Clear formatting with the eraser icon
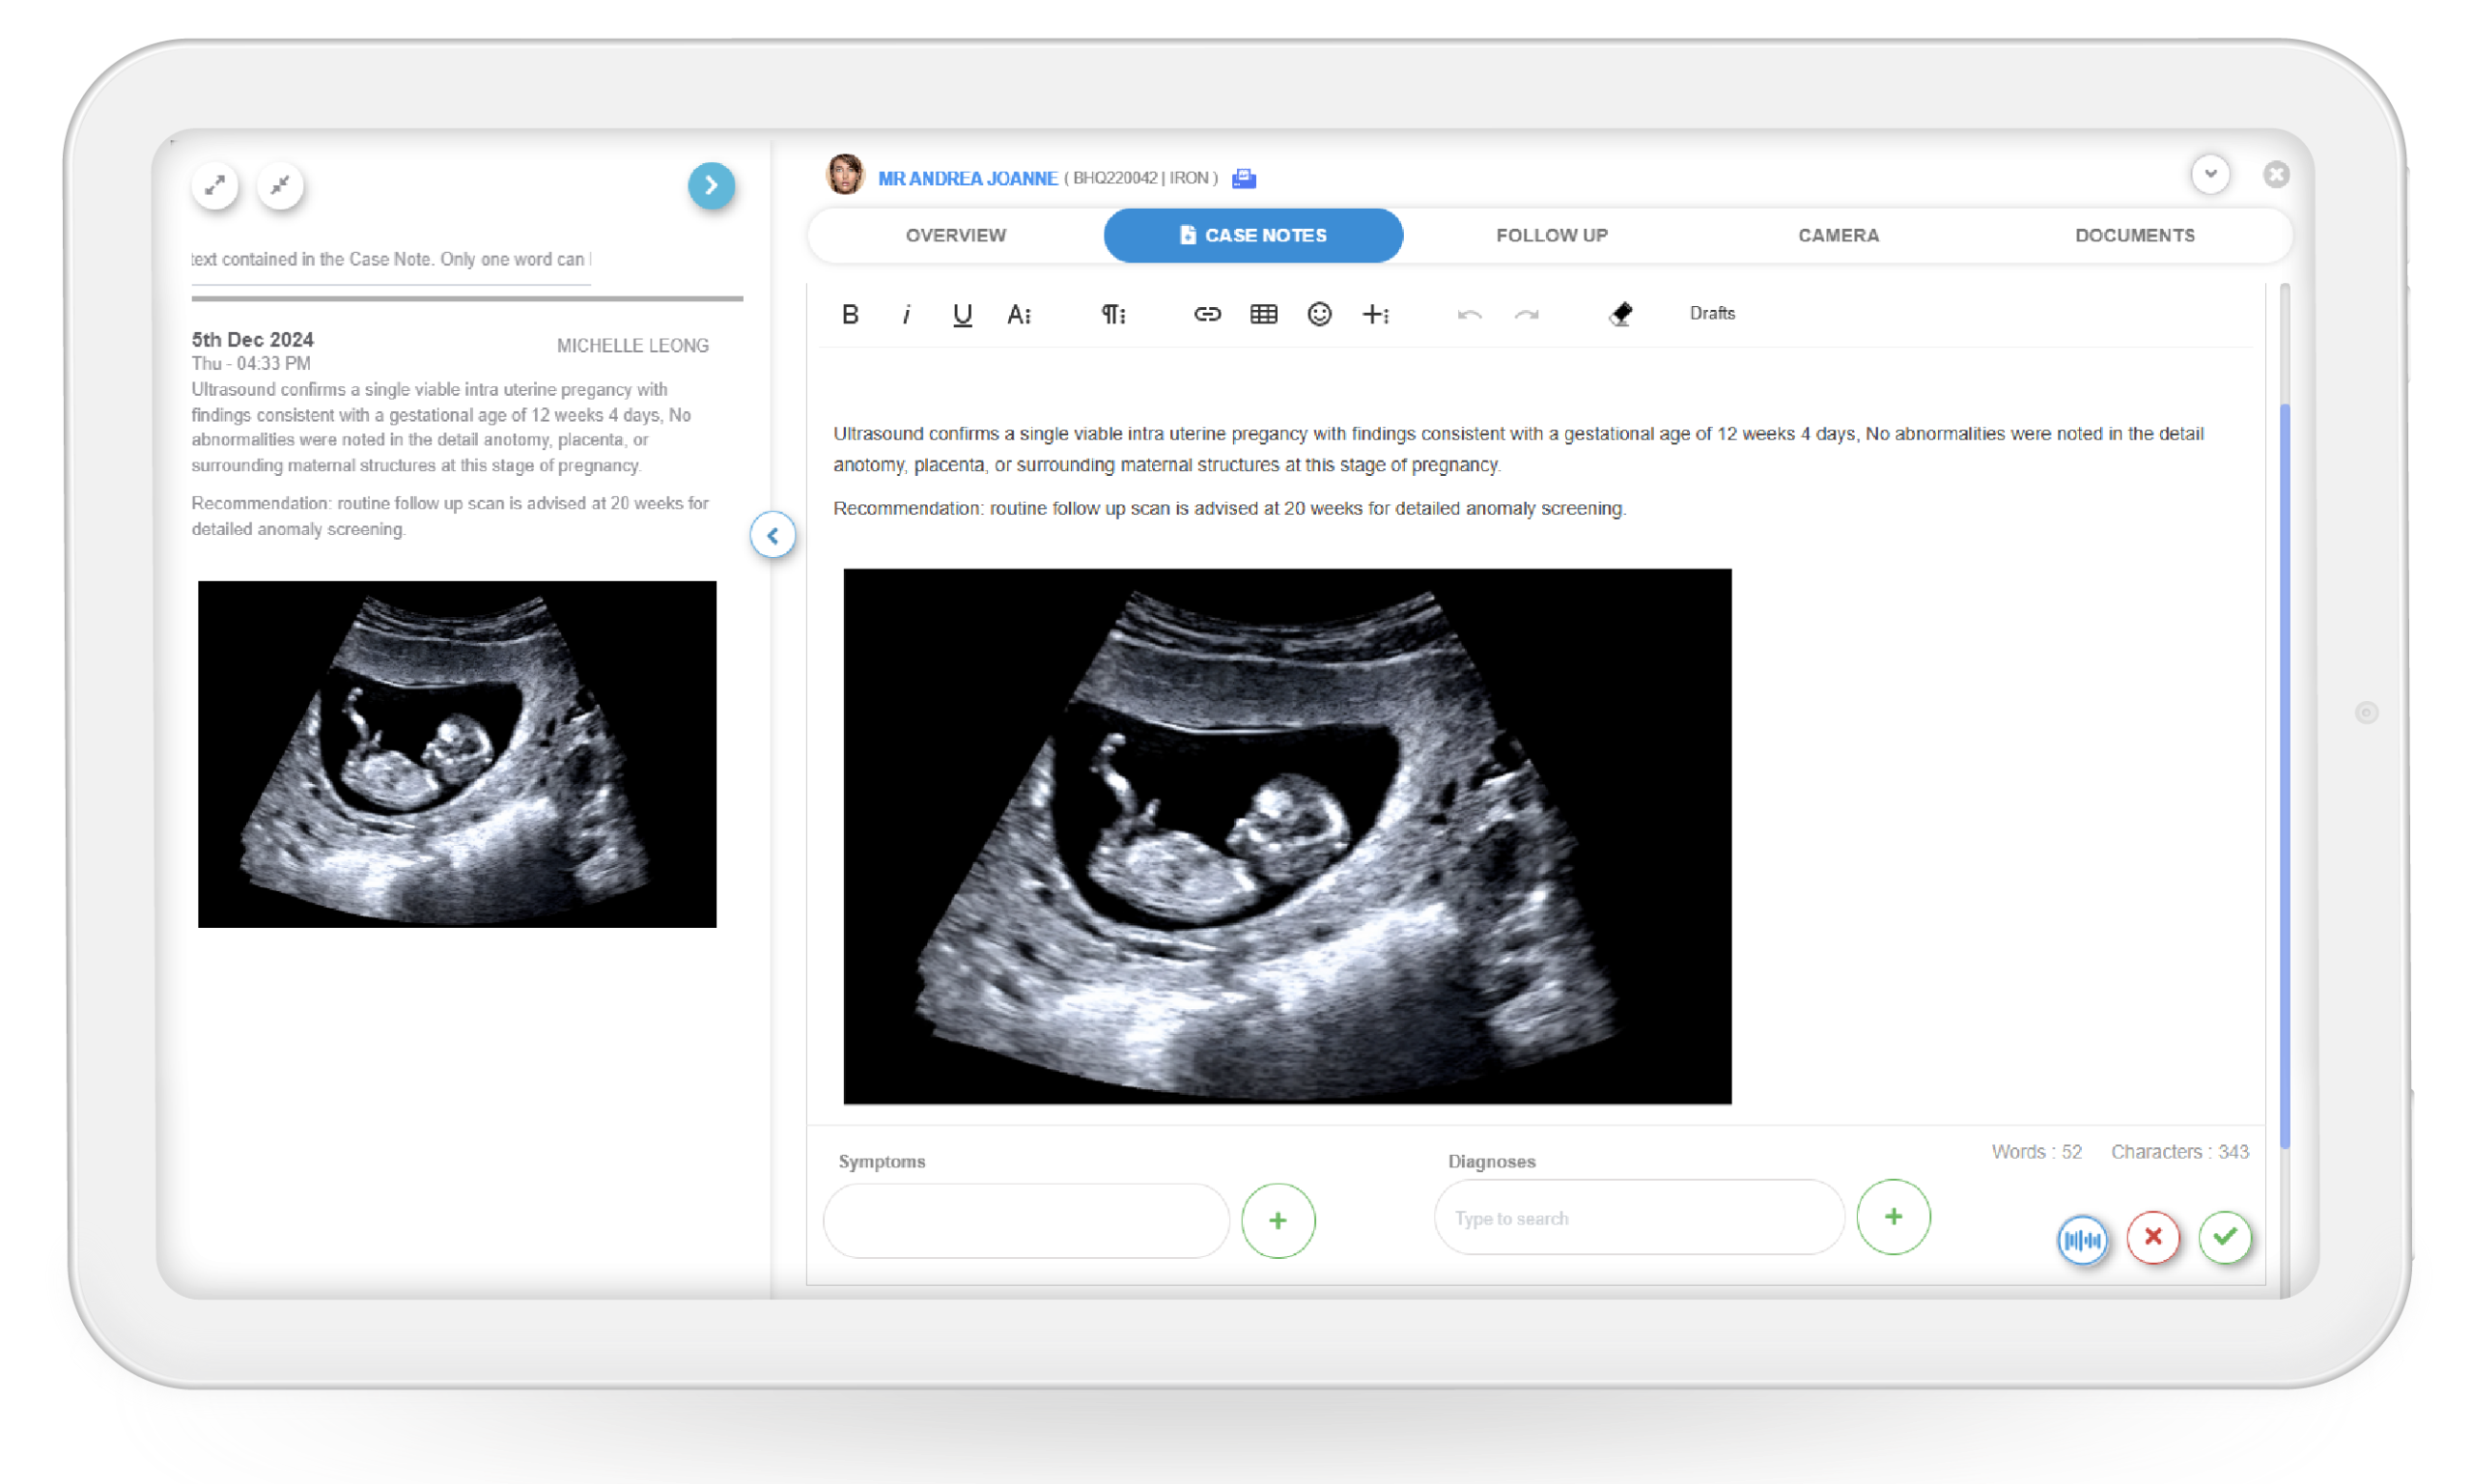Image resolution: width=2472 pixels, height=1484 pixels. pos(1620,314)
